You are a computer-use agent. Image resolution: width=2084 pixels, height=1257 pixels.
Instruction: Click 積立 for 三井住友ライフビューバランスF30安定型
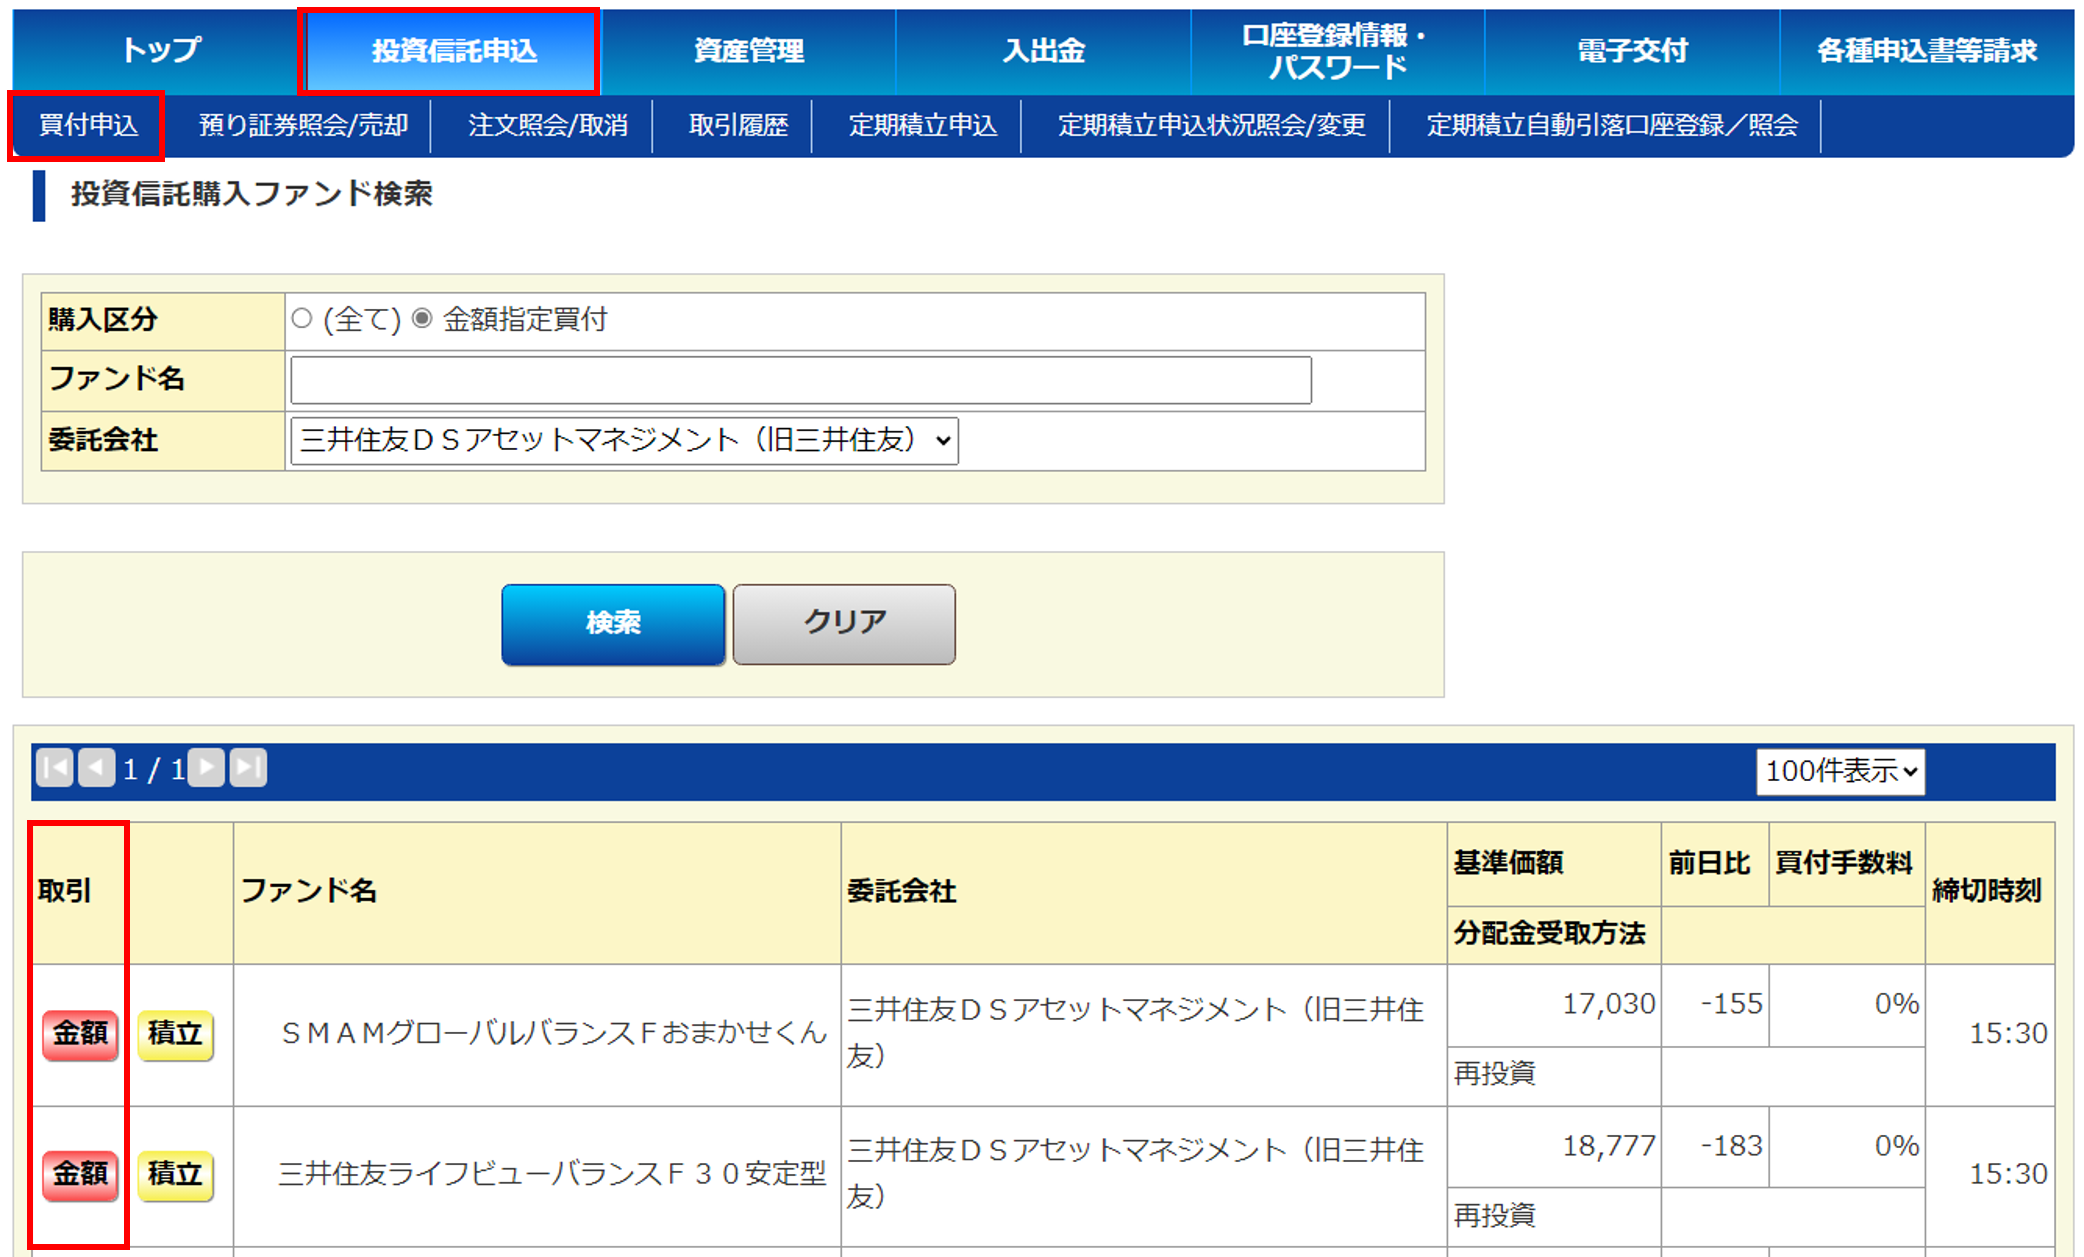tap(175, 1174)
